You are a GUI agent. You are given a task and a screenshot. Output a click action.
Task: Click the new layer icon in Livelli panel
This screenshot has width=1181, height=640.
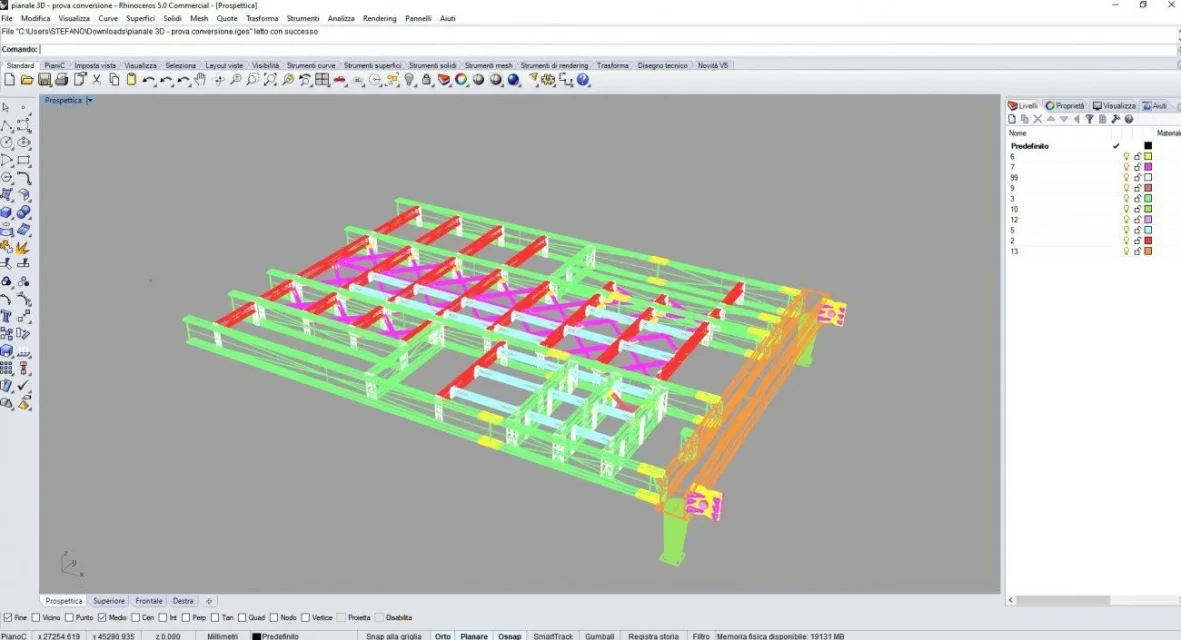click(1012, 119)
